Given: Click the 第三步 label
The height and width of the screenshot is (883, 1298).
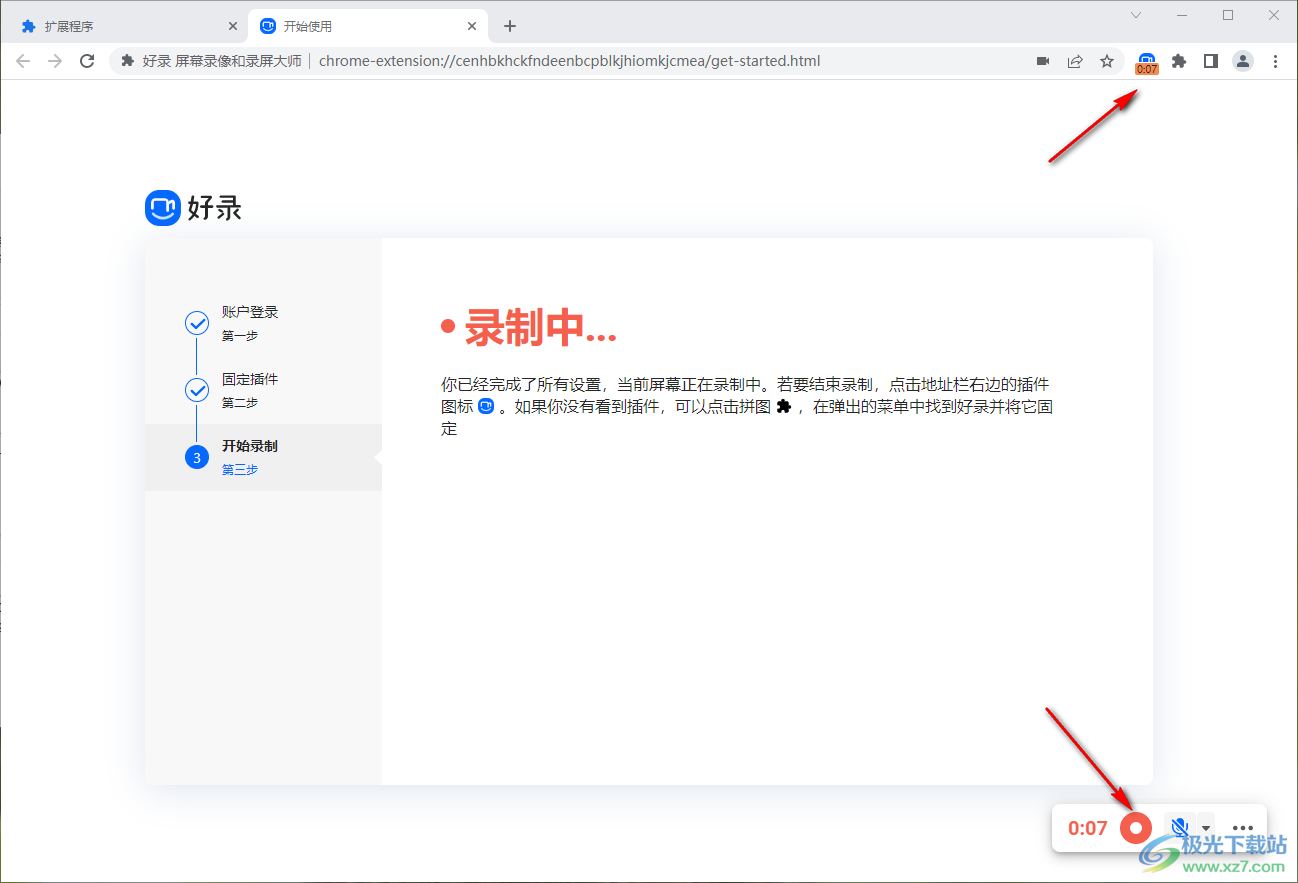Looking at the screenshot, I should pyautogui.click(x=240, y=470).
